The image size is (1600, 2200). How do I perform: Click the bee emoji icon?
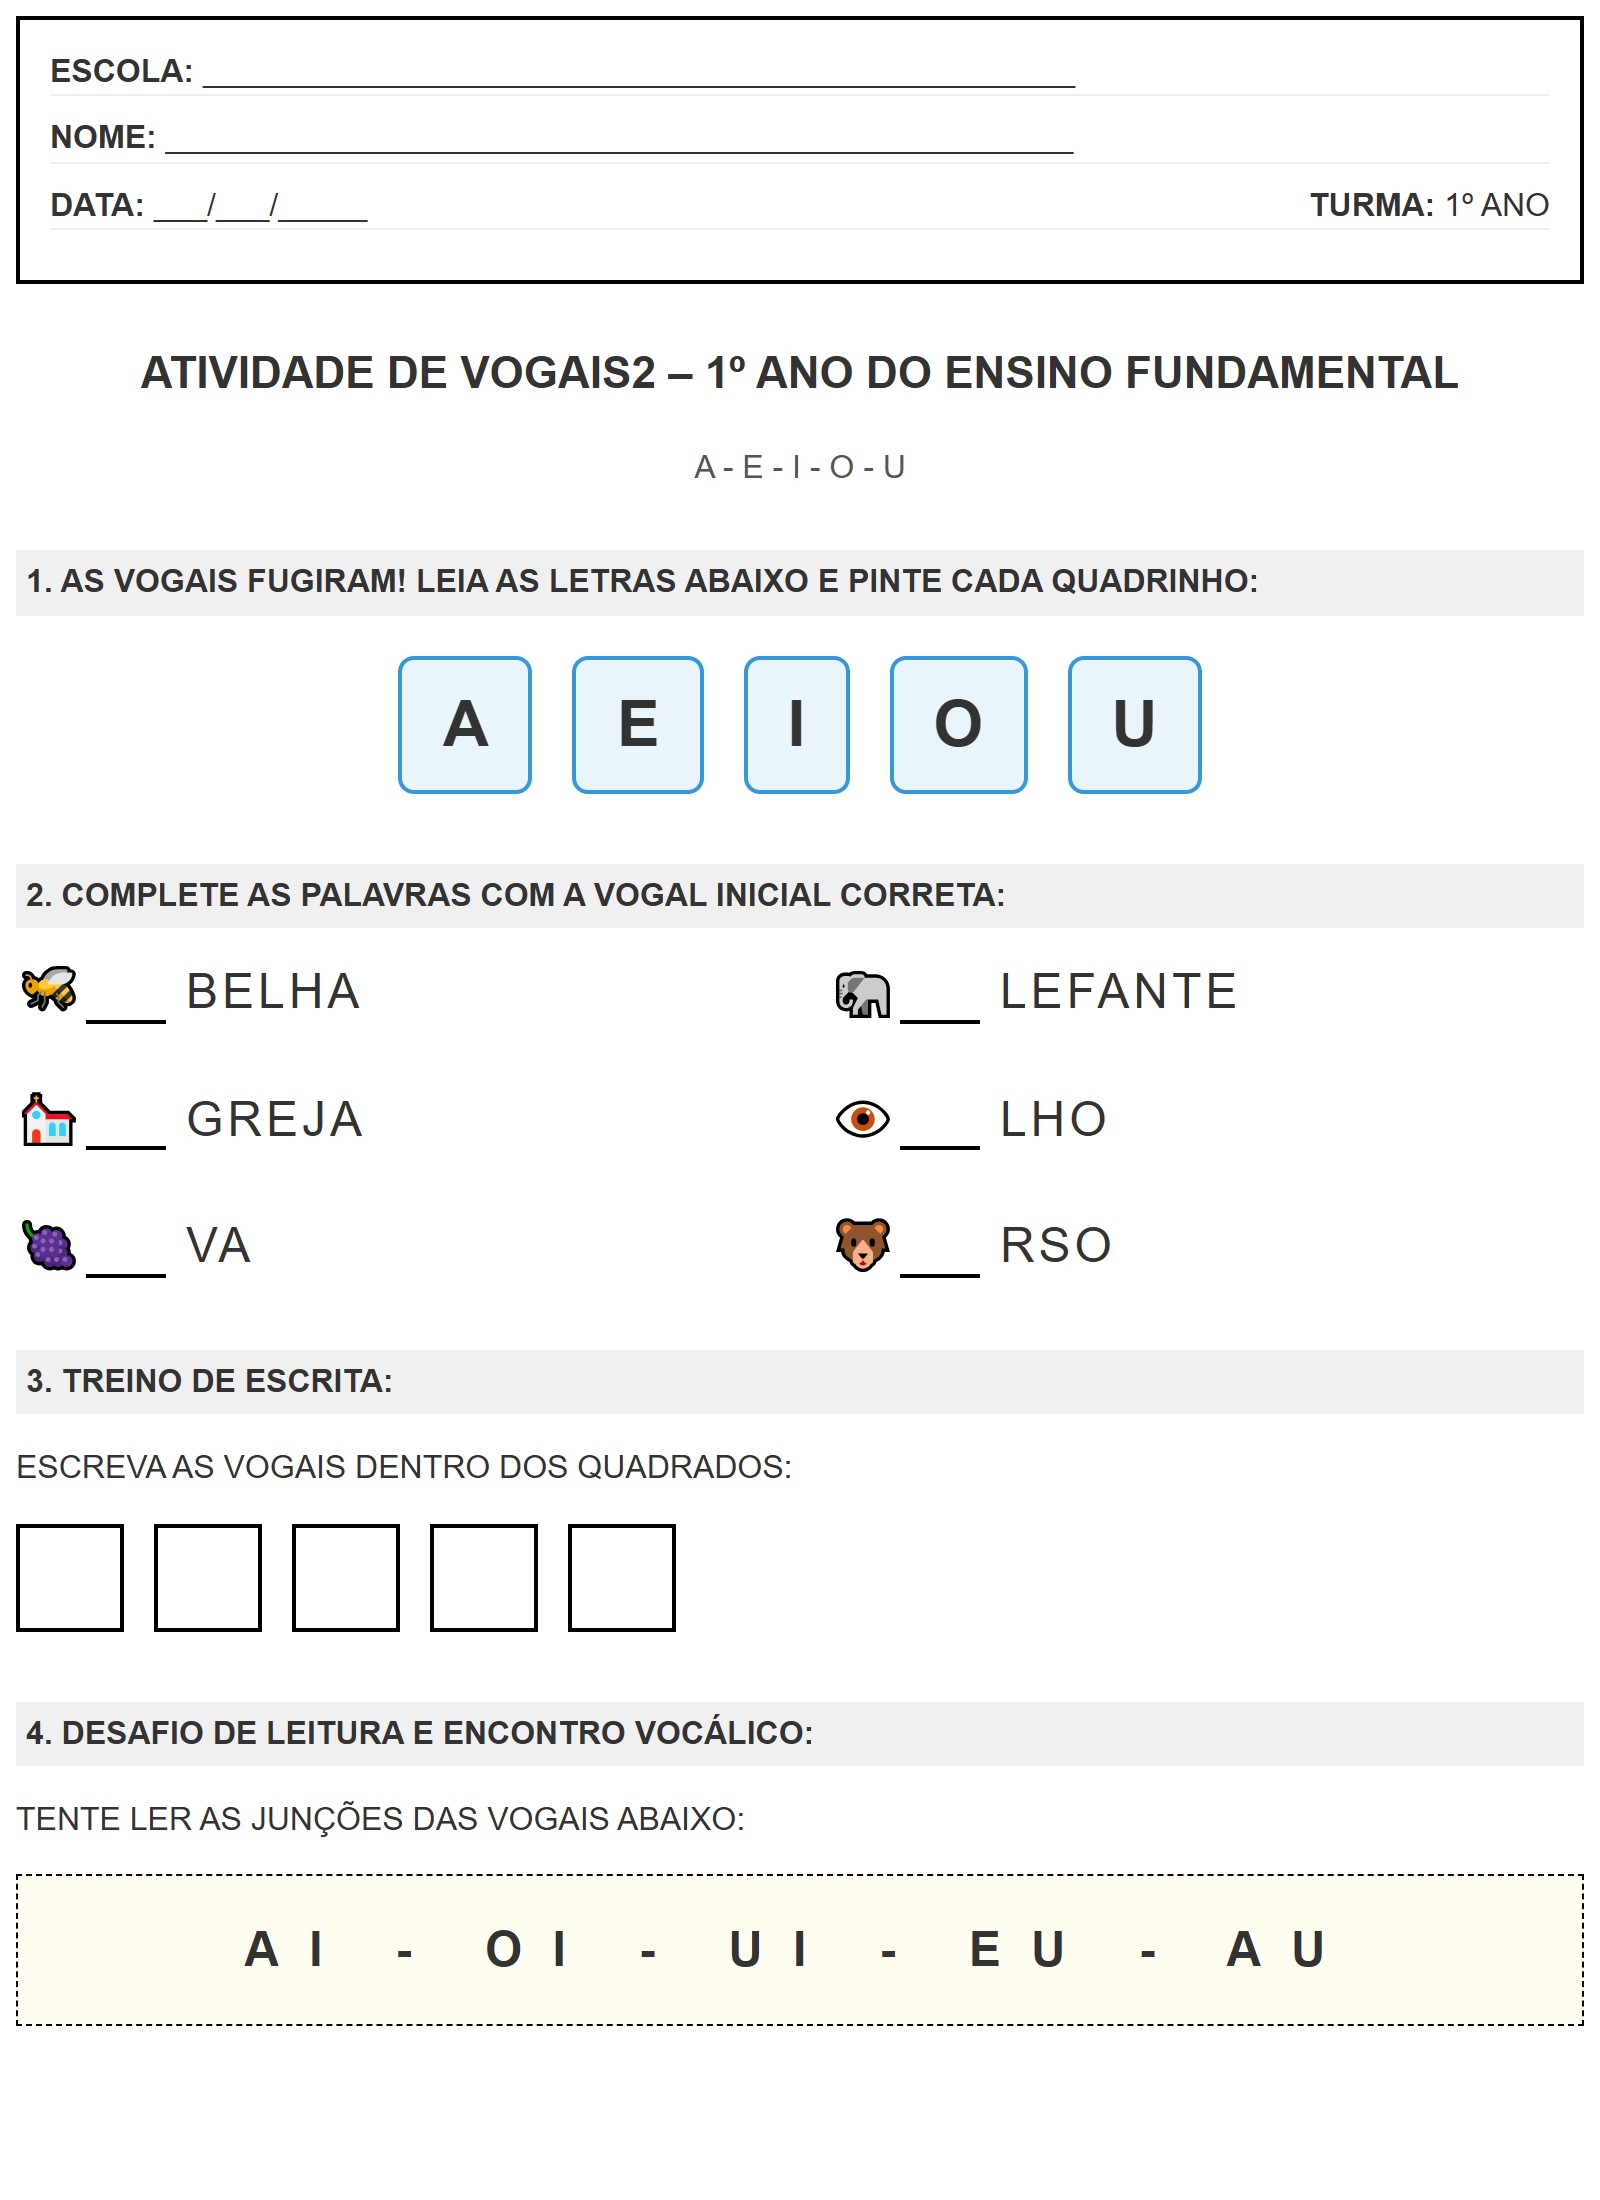pos(49,989)
